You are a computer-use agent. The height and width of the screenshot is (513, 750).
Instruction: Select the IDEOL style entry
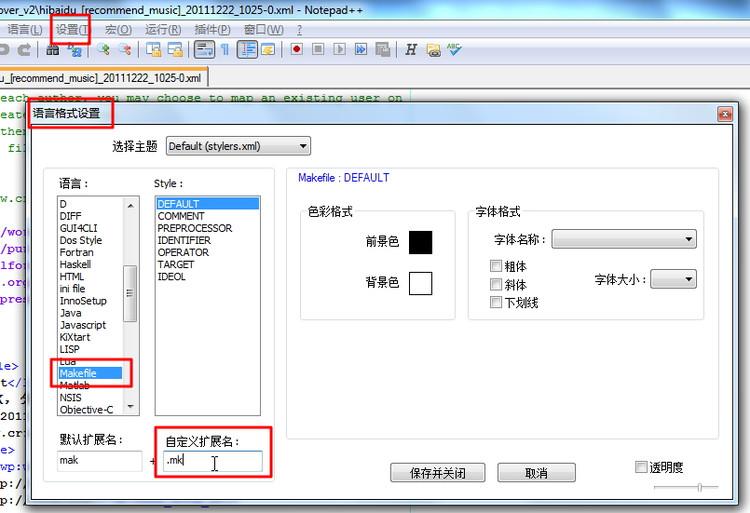208,276
